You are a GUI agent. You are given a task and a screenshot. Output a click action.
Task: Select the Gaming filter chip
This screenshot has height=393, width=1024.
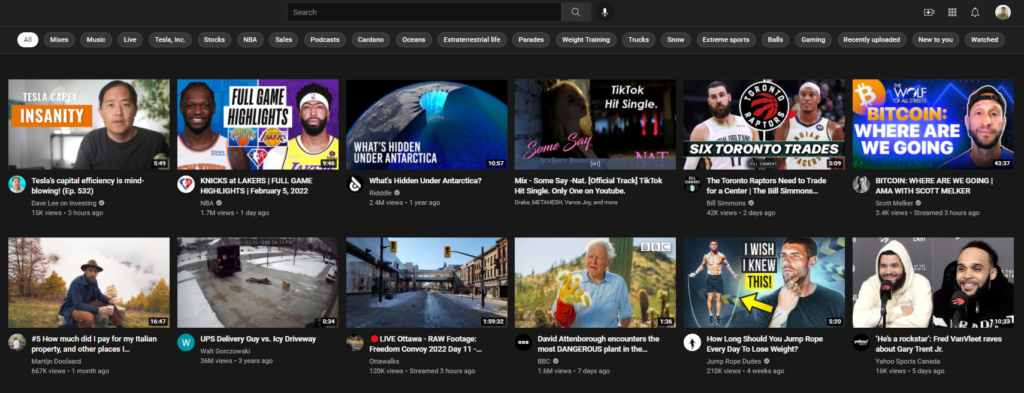click(x=813, y=40)
